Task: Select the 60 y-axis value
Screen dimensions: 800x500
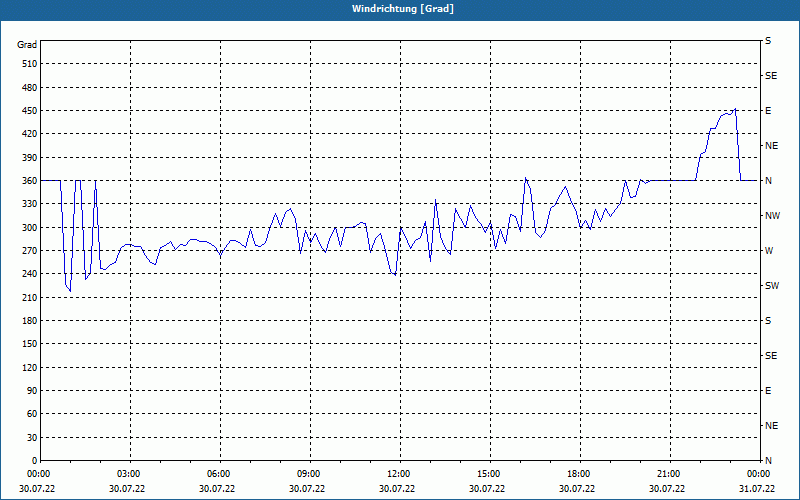Action: tap(32, 413)
